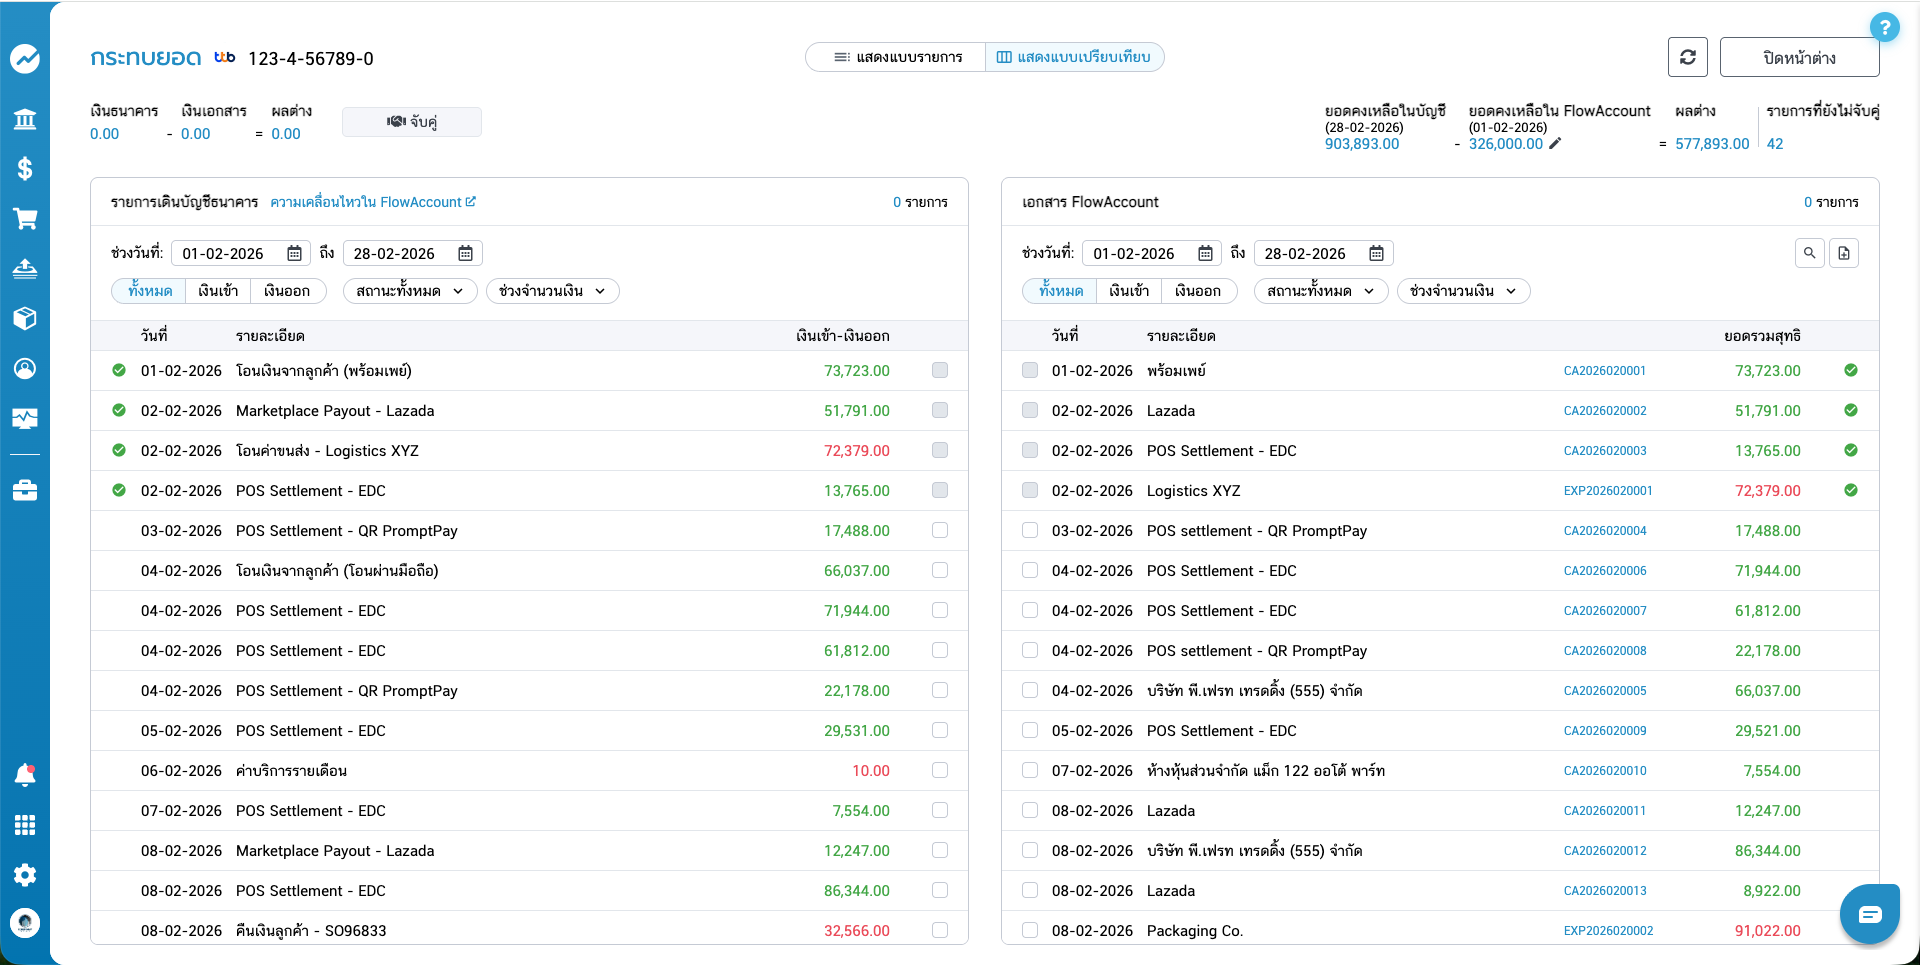Click the จับคู่ match button
Image resolution: width=1920 pixels, height=965 pixels.
412,122
